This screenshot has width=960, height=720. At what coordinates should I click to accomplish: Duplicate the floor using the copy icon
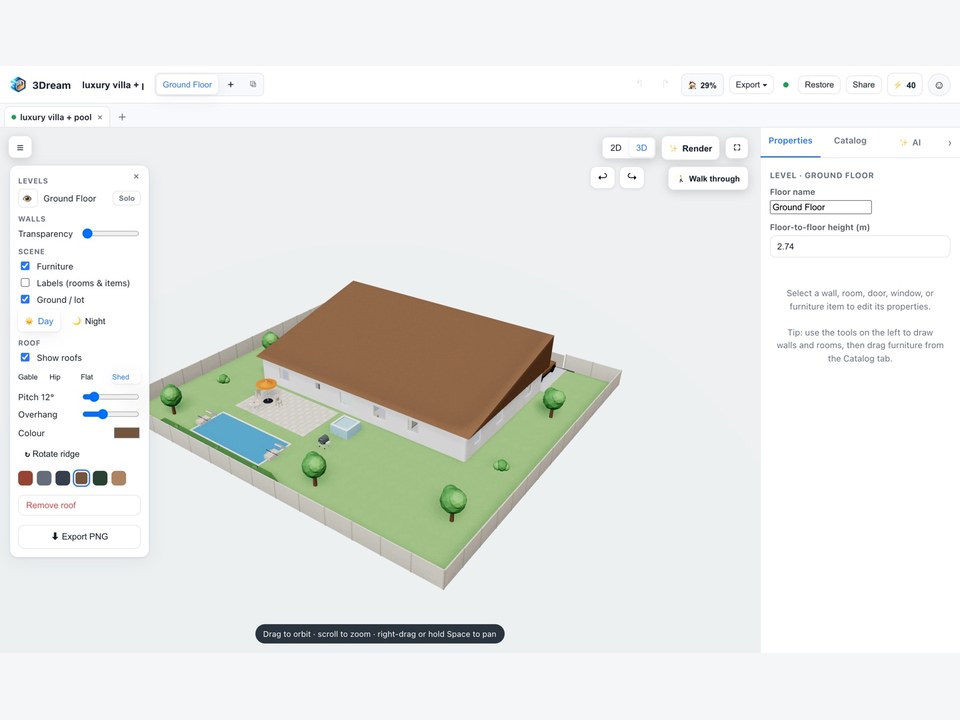[x=253, y=84]
